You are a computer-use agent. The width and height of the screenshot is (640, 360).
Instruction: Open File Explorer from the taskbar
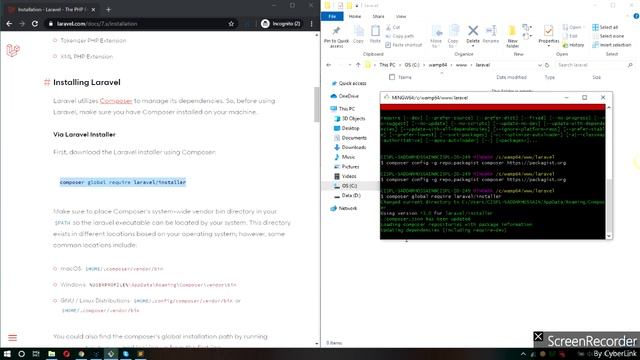(x=51, y=353)
